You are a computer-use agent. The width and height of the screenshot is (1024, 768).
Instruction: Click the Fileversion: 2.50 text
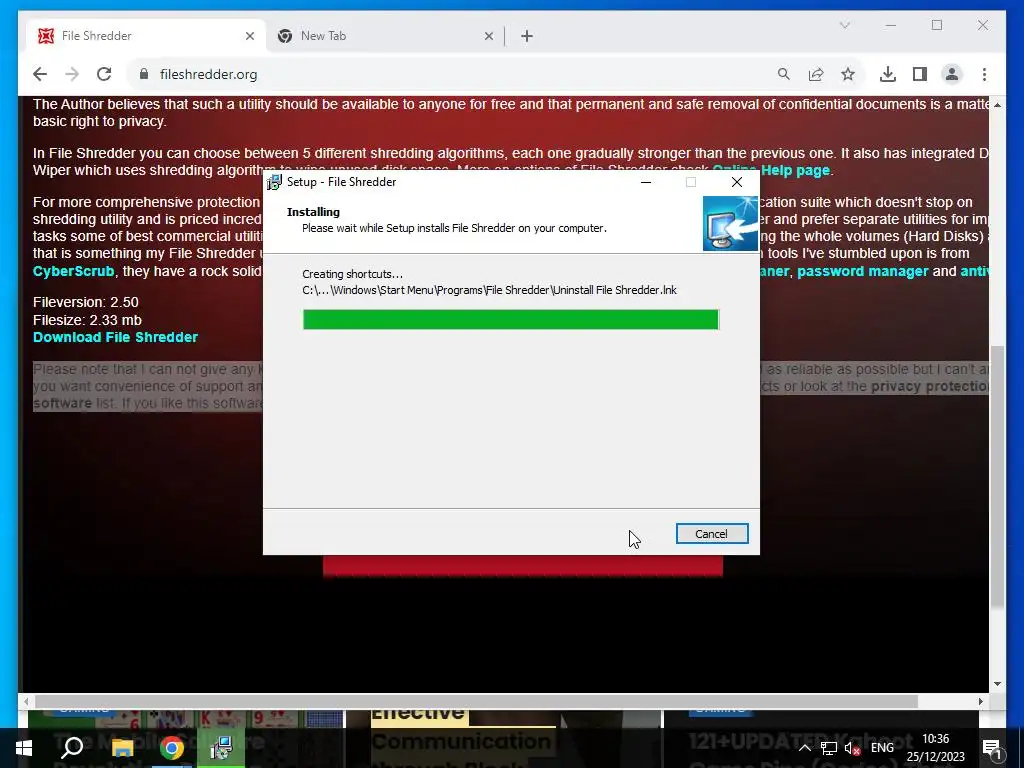(x=86, y=302)
